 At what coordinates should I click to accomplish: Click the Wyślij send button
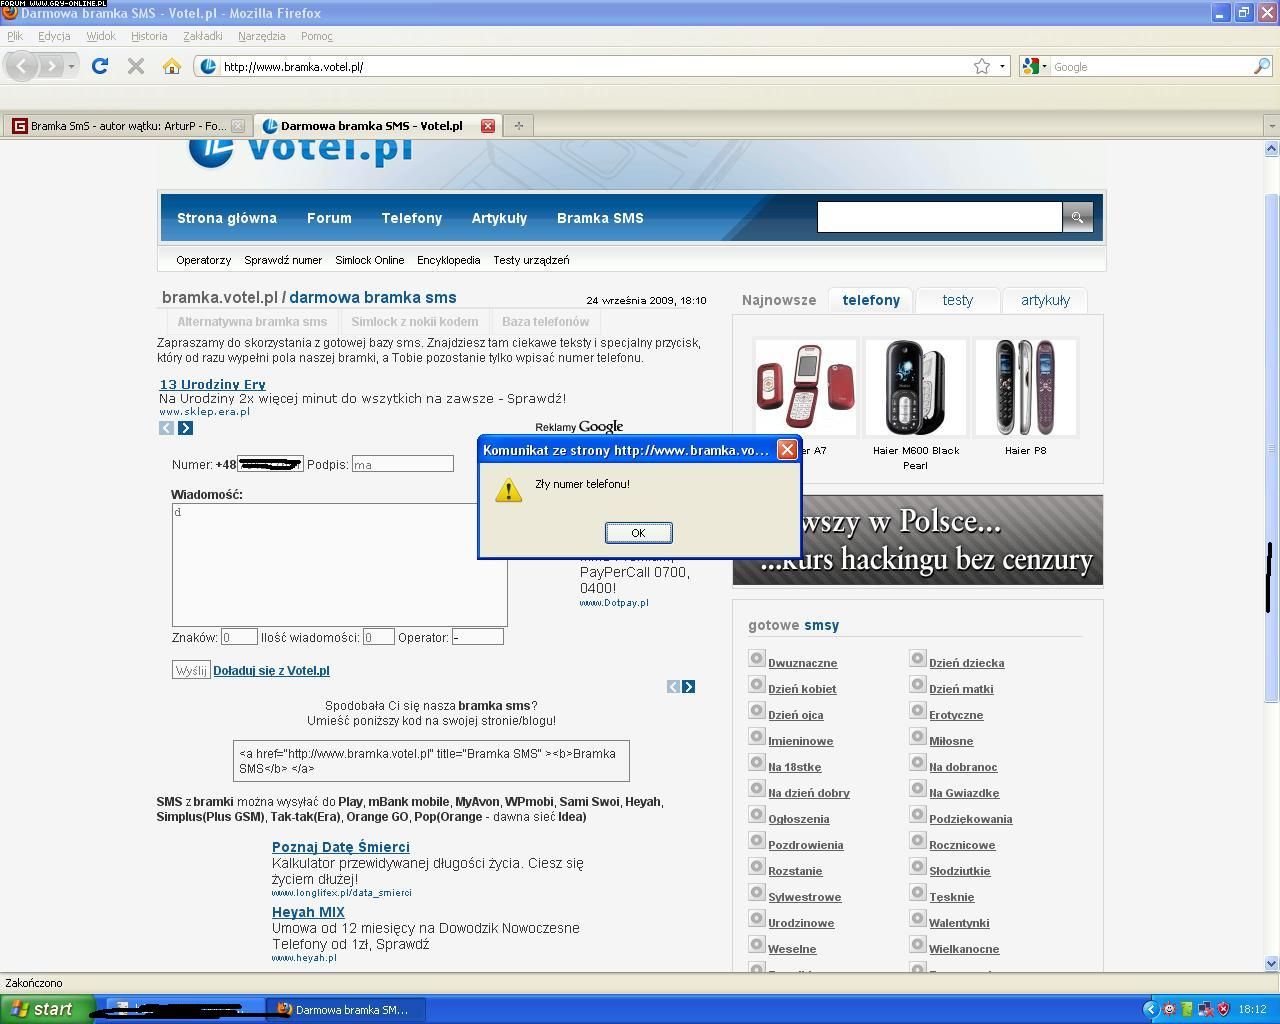tap(191, 670)
